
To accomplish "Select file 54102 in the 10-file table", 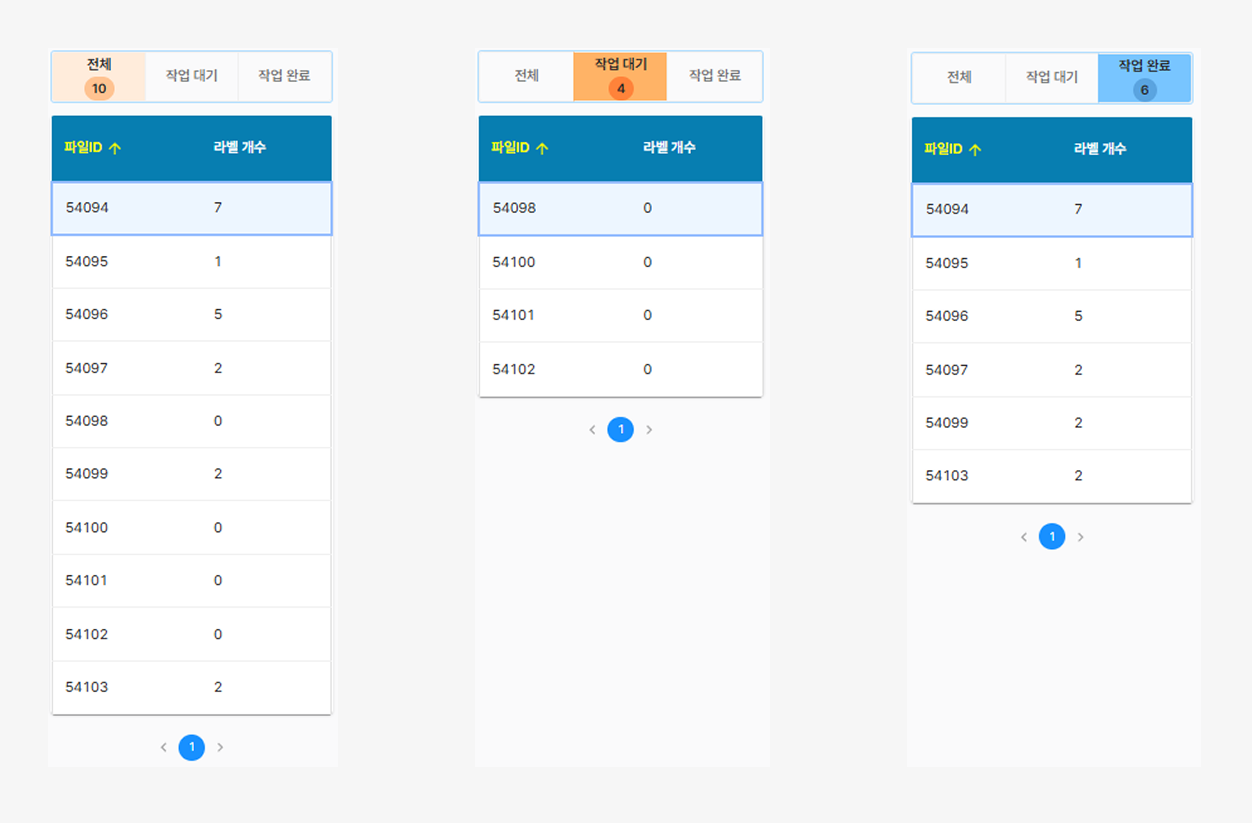I will 192,634.
